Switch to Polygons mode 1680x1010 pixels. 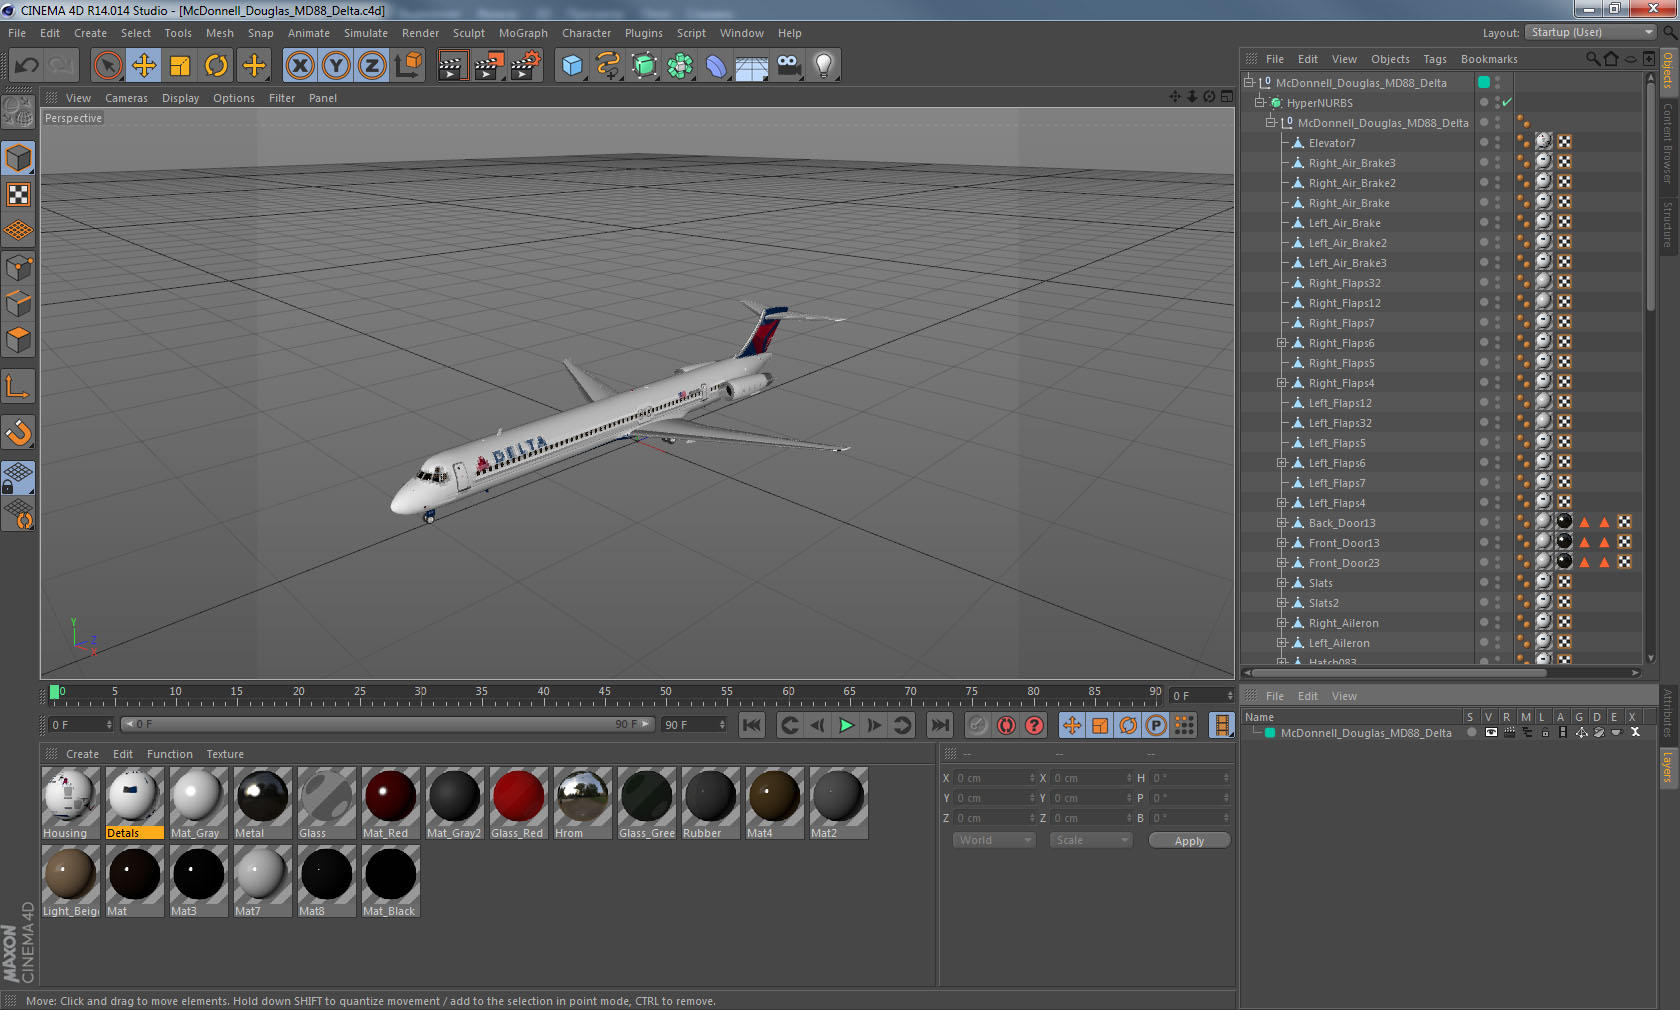point(18,339)
